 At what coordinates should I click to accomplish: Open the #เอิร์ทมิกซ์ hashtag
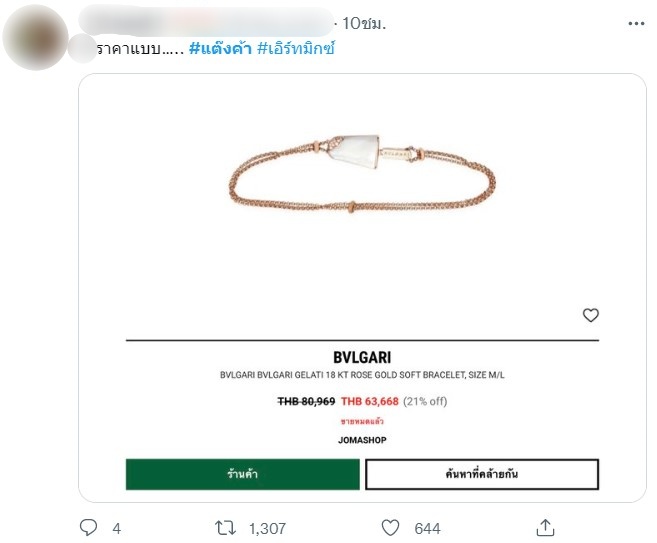(x=301, y=49)
